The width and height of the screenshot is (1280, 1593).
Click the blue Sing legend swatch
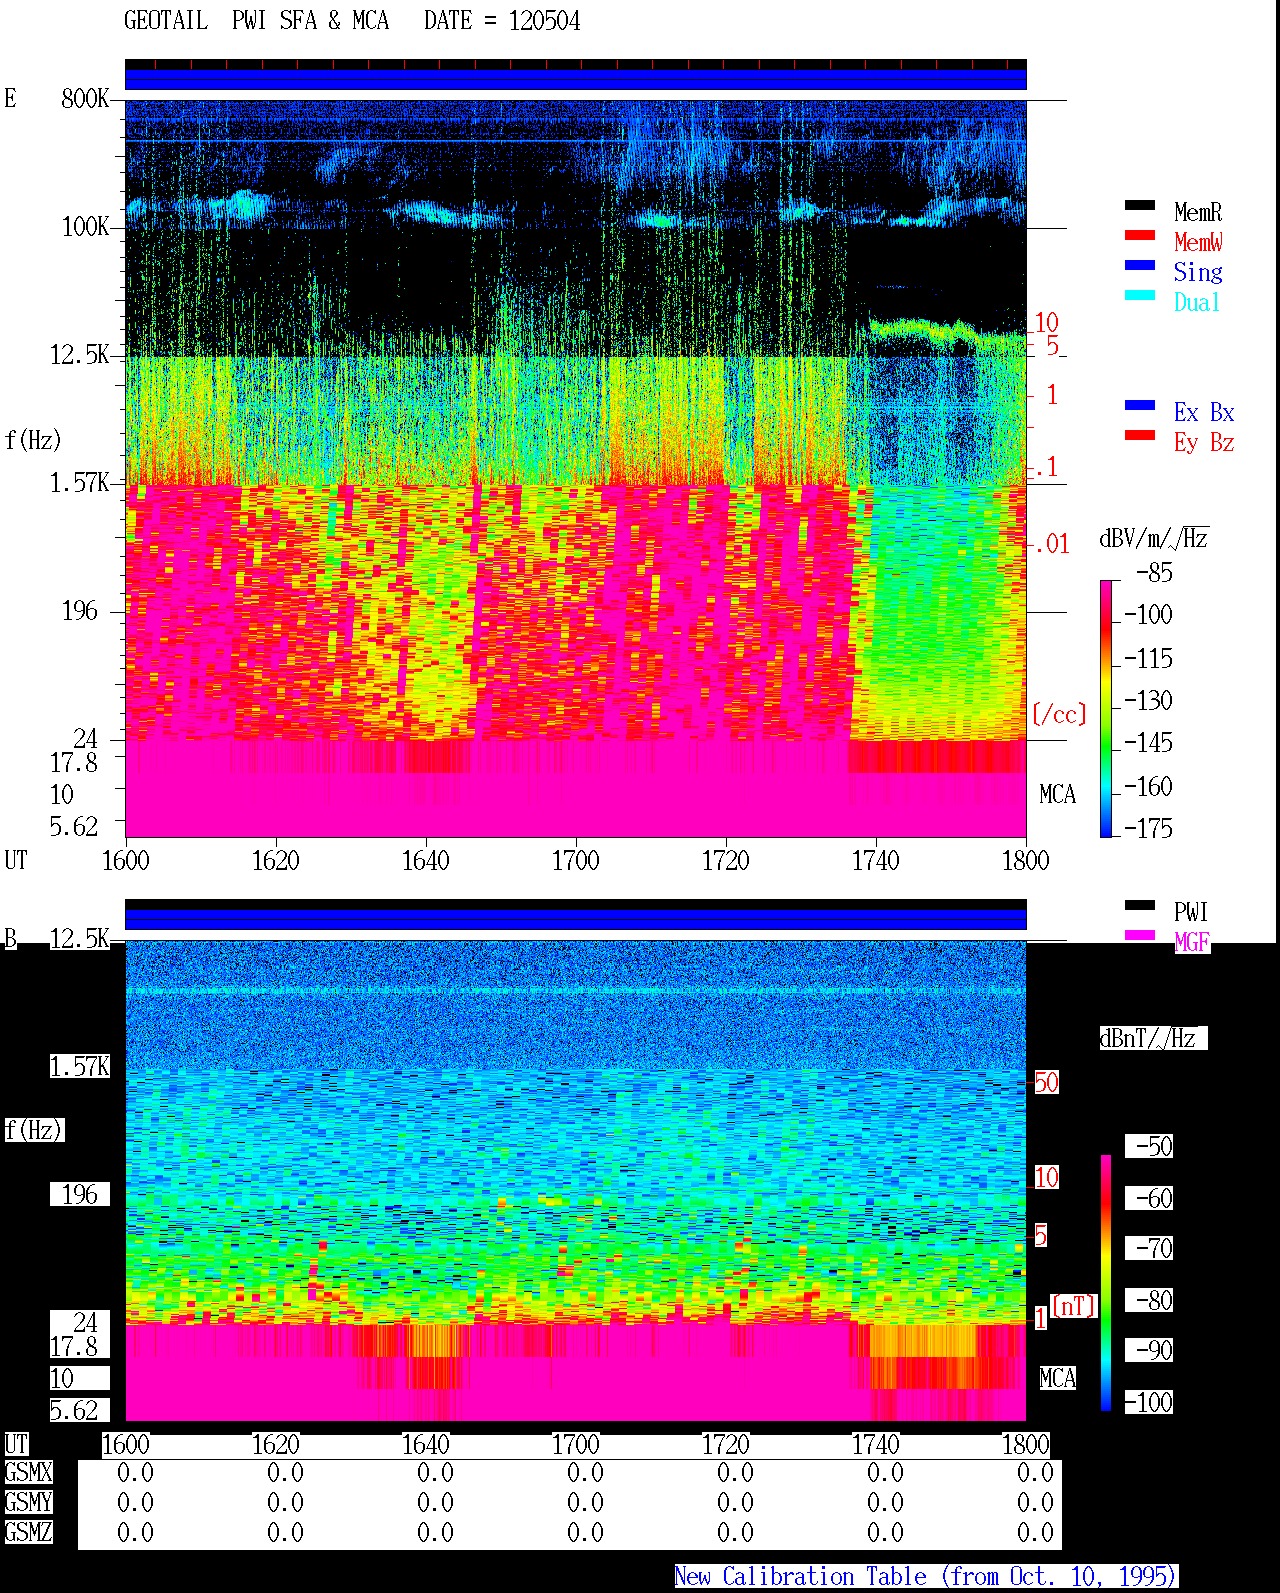[1140, 265]
